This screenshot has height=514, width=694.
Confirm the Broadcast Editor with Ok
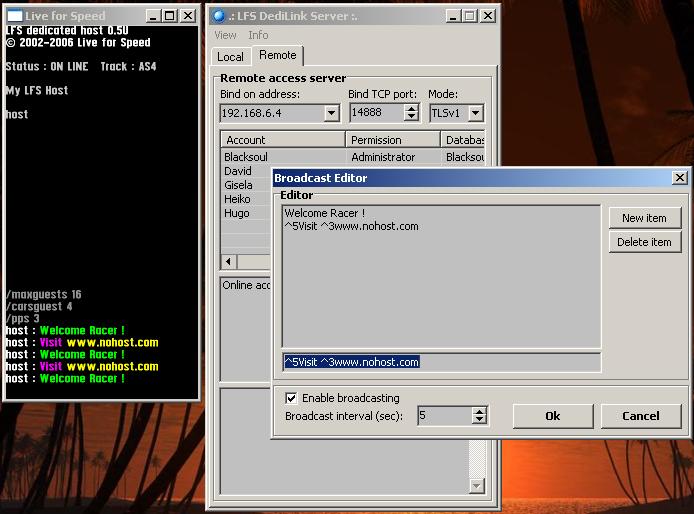pos(553,416)
